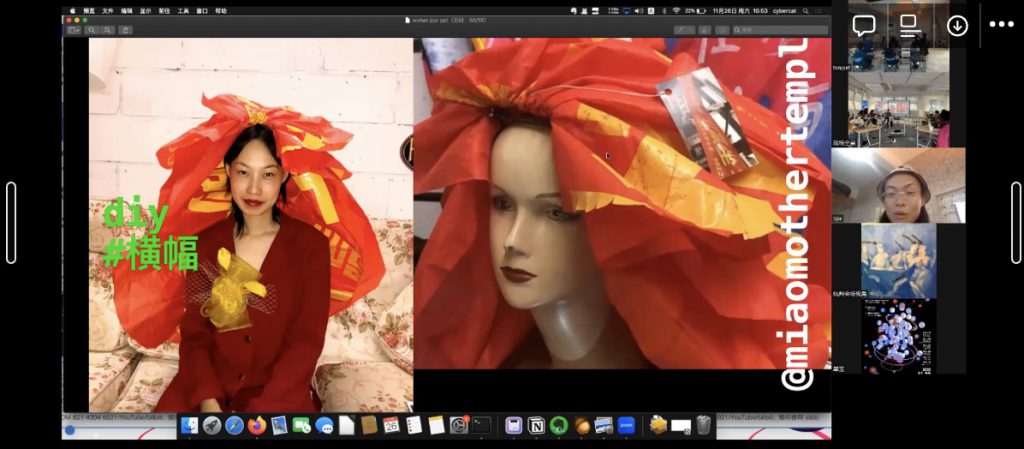1024x449 pixels.
Task: Launch Firefox from the Dock
Action: pyautogui.click(x=257, y=426)
